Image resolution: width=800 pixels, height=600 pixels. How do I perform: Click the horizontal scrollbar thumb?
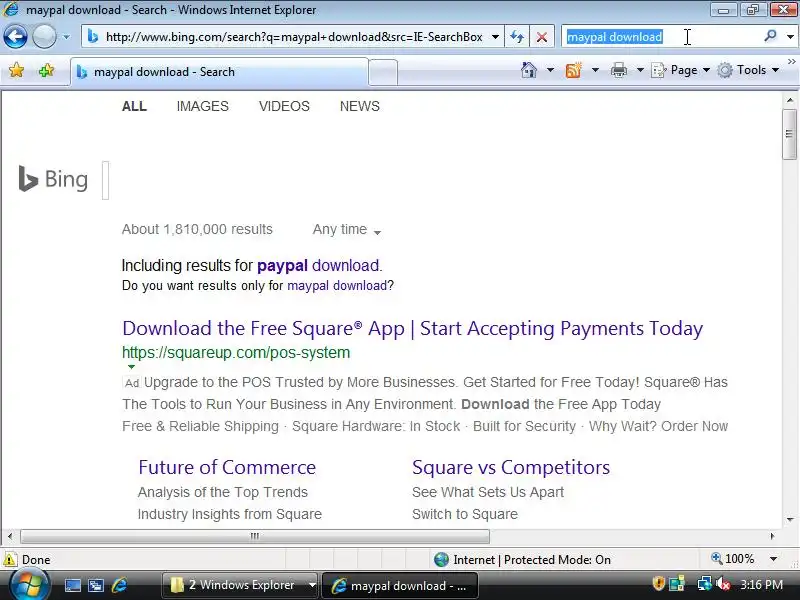click(x=255, y=536)
